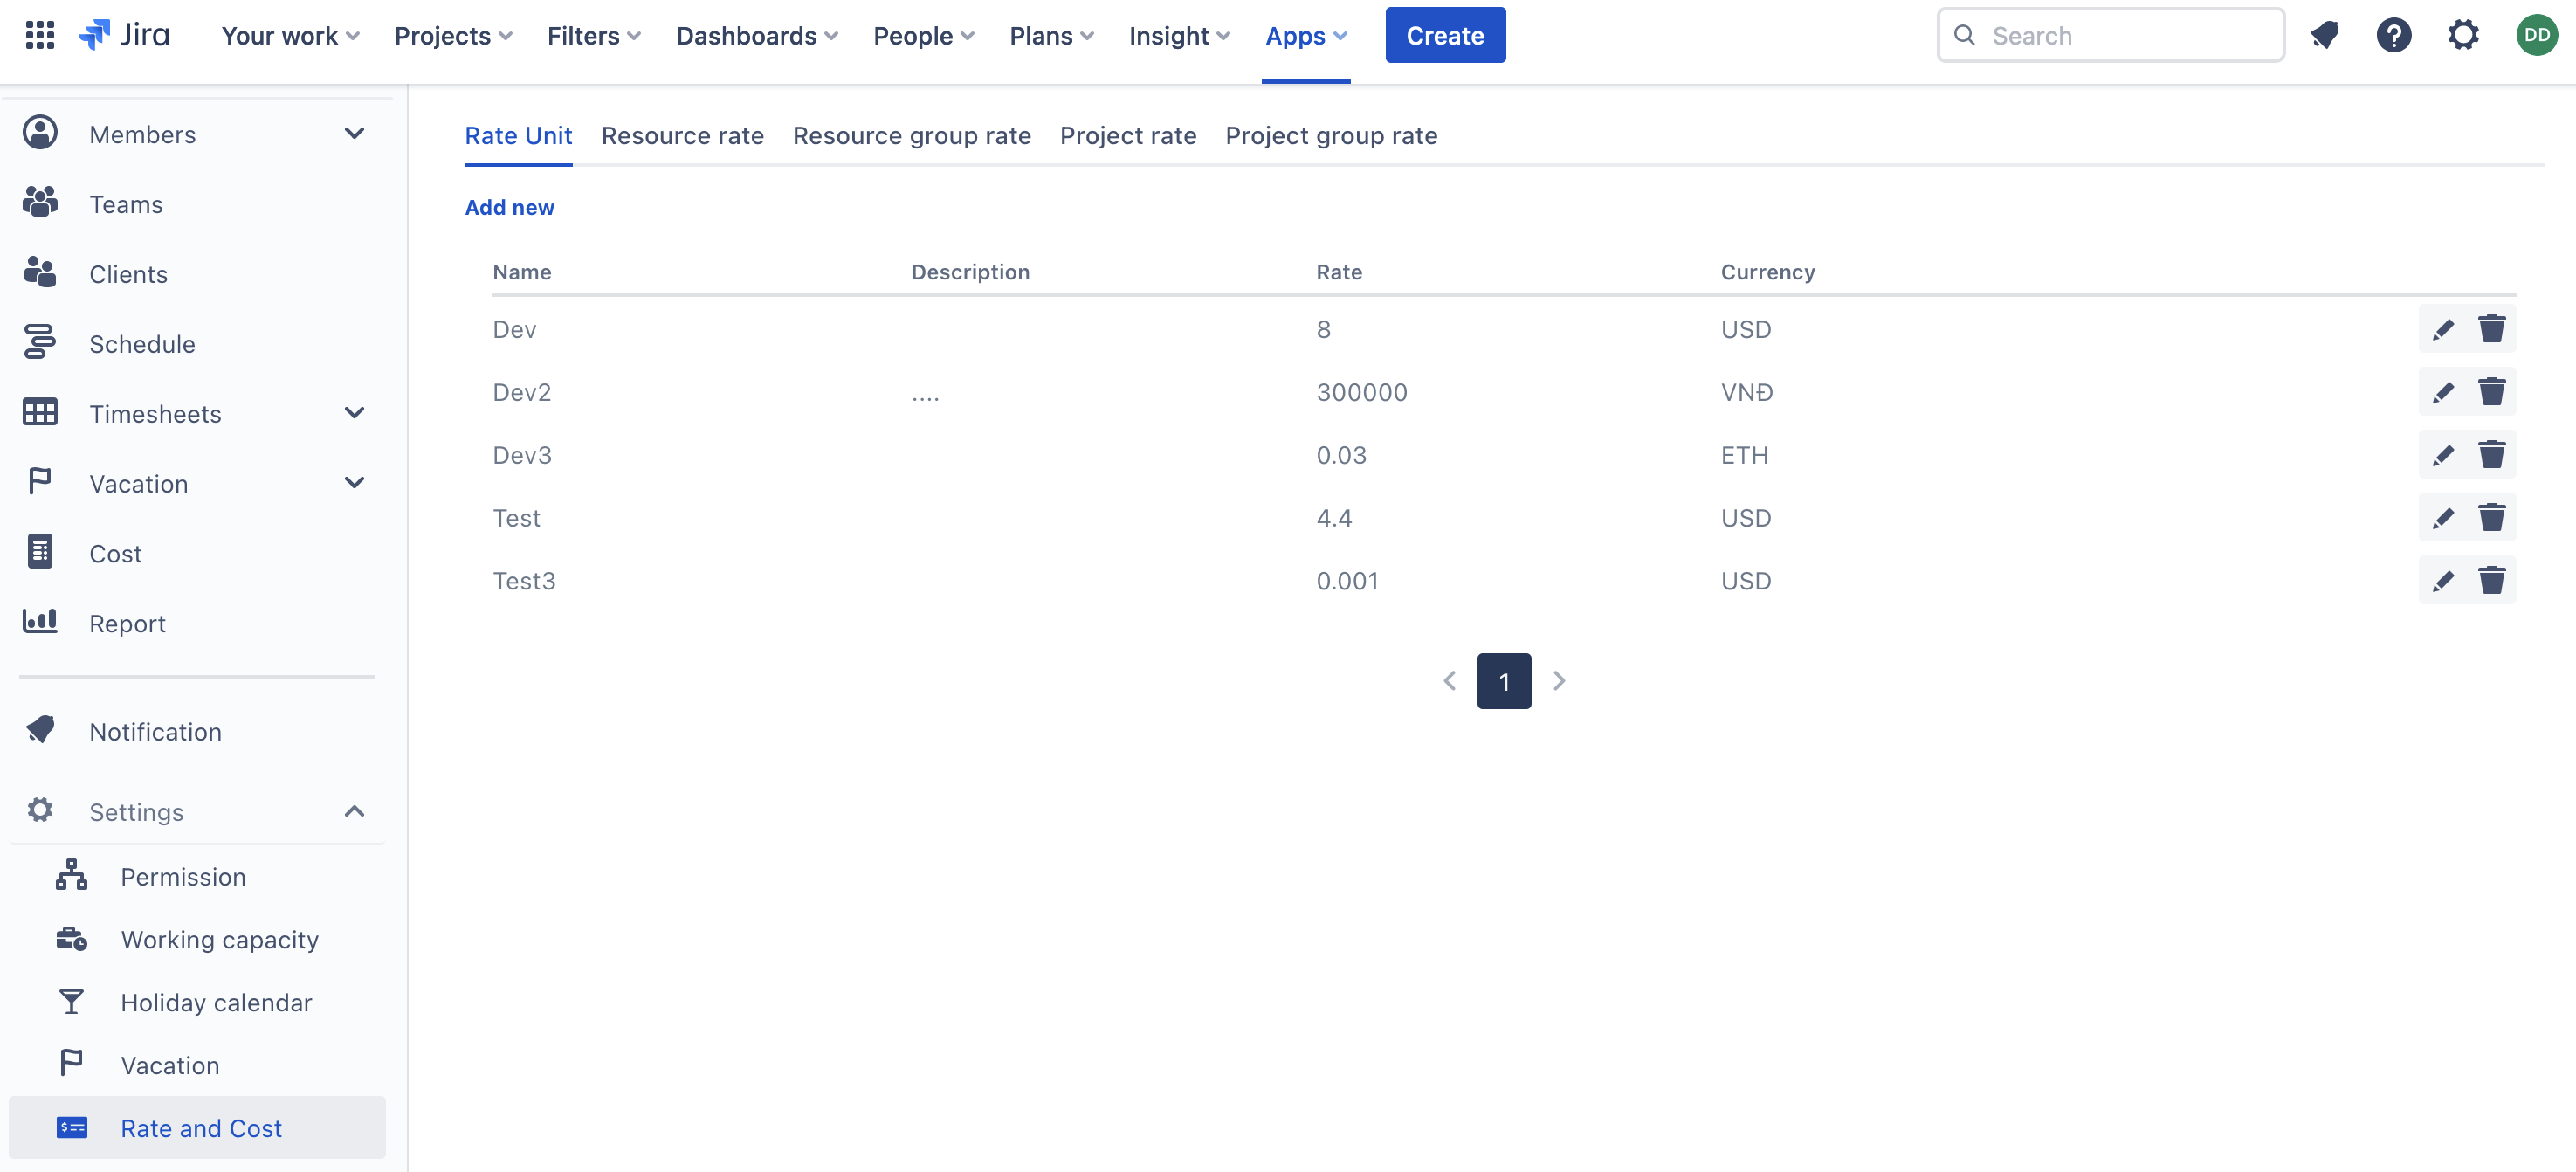Image resolution: width=2576 pixels, height=1172 pixels.
Task: Open the Projects dropdown menu
Action: [x=453, y=36]
